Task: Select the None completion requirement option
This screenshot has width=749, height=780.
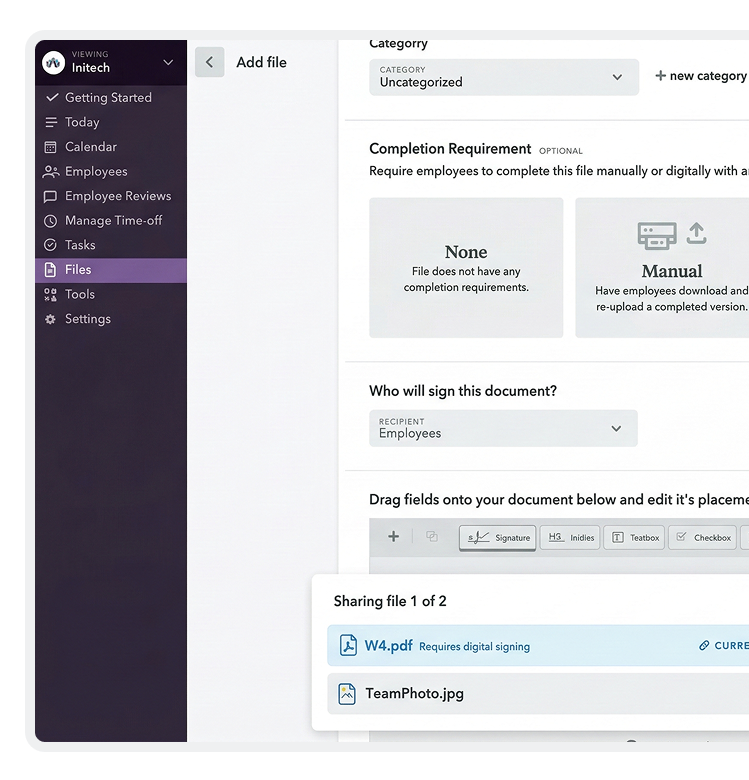Action: 466,268
